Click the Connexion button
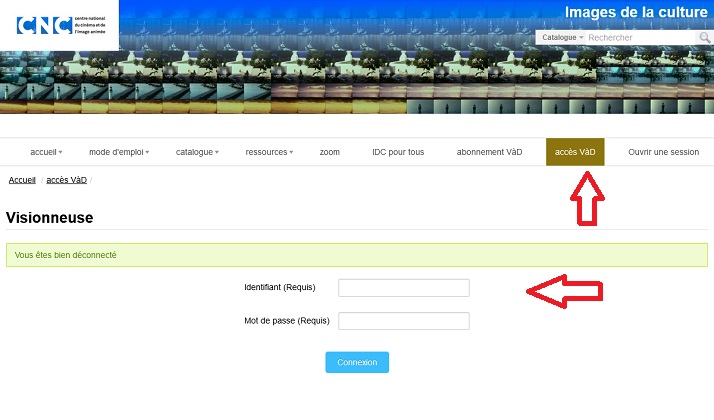 tap(357, 362)
